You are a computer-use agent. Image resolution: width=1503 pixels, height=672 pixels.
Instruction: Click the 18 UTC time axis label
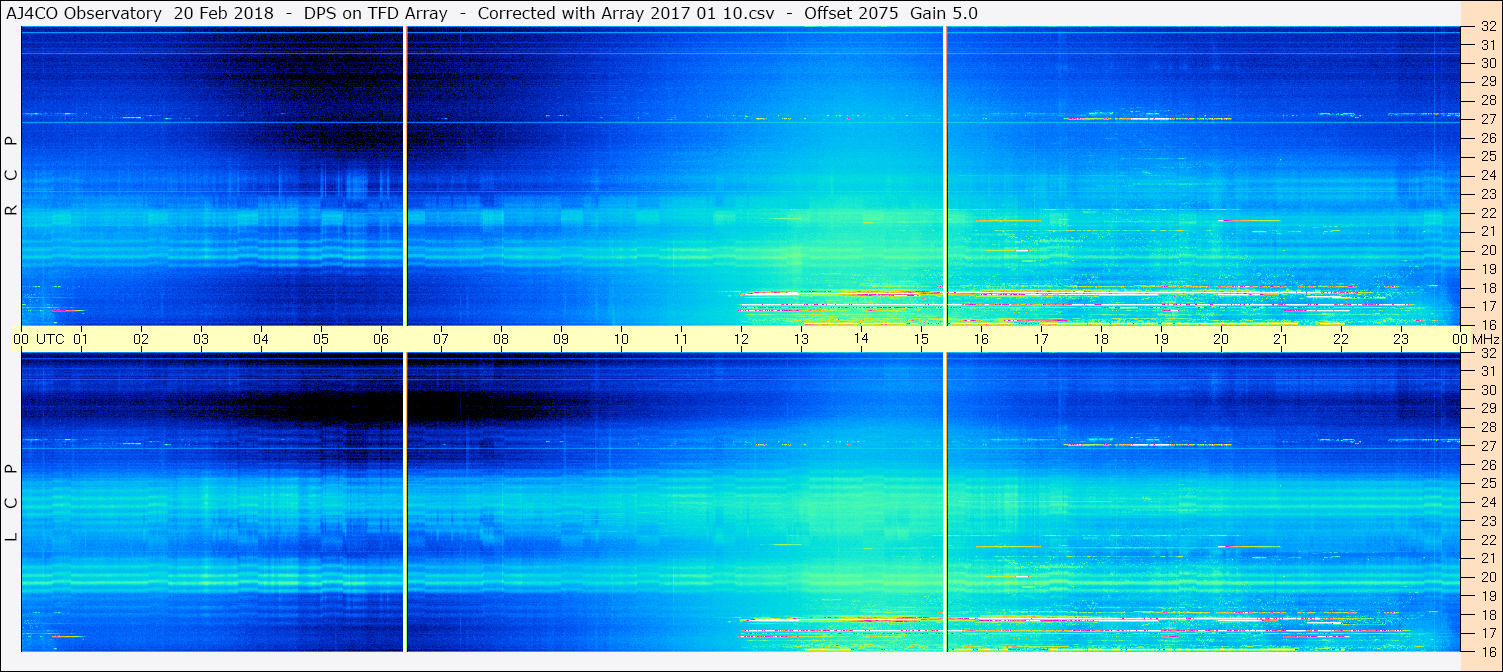click(x=1101, y=339)
